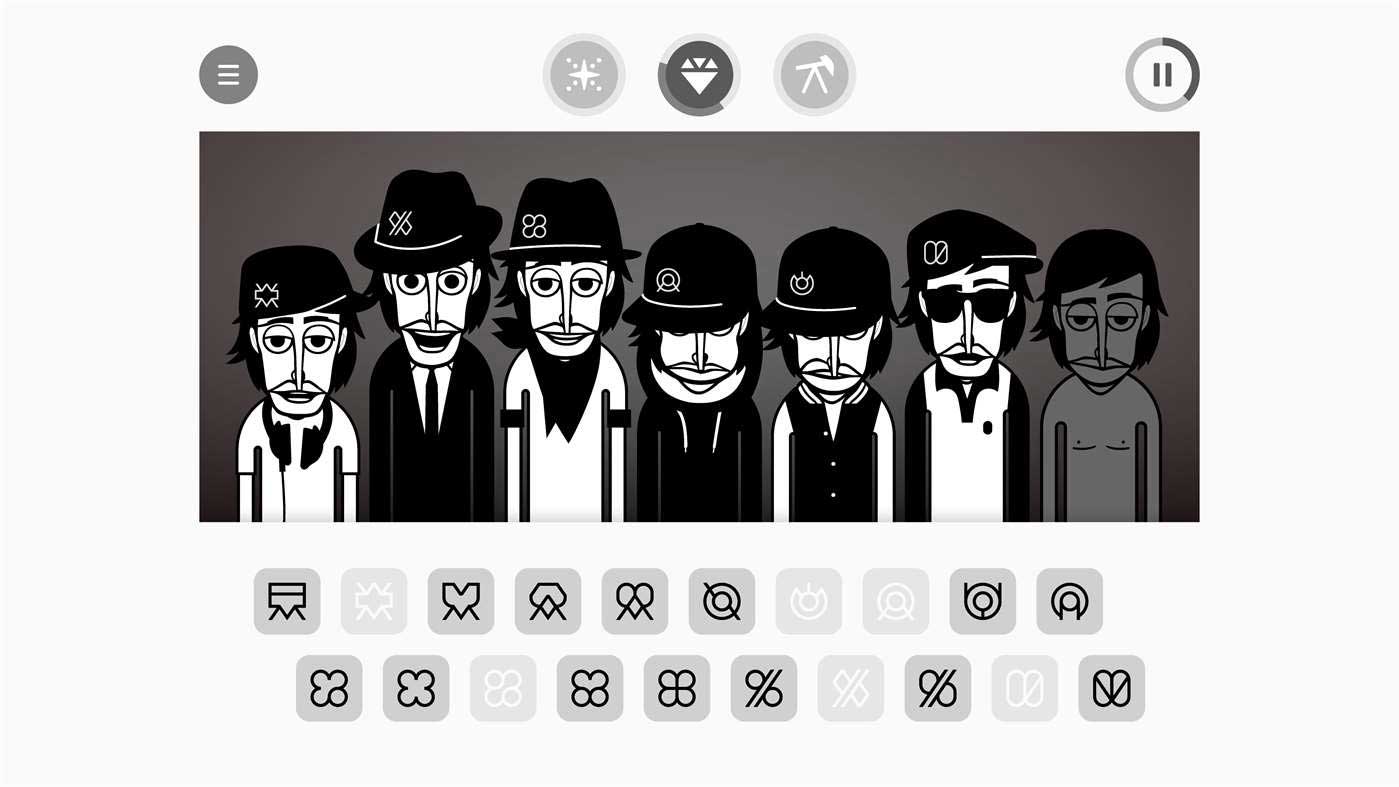The width and height of the screenshot is (1399, 787).
Task: Pick the faded spiky burst sound icon
Action: [x=374, y=601]
